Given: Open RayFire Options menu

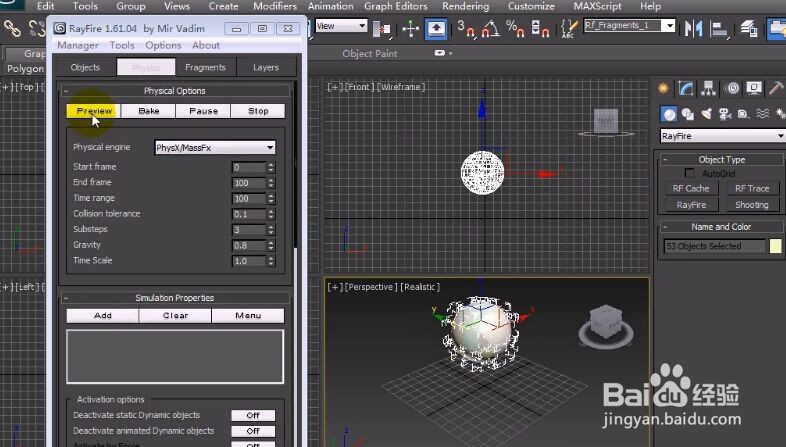Looking at the screenshot, I should pos(163,46).
